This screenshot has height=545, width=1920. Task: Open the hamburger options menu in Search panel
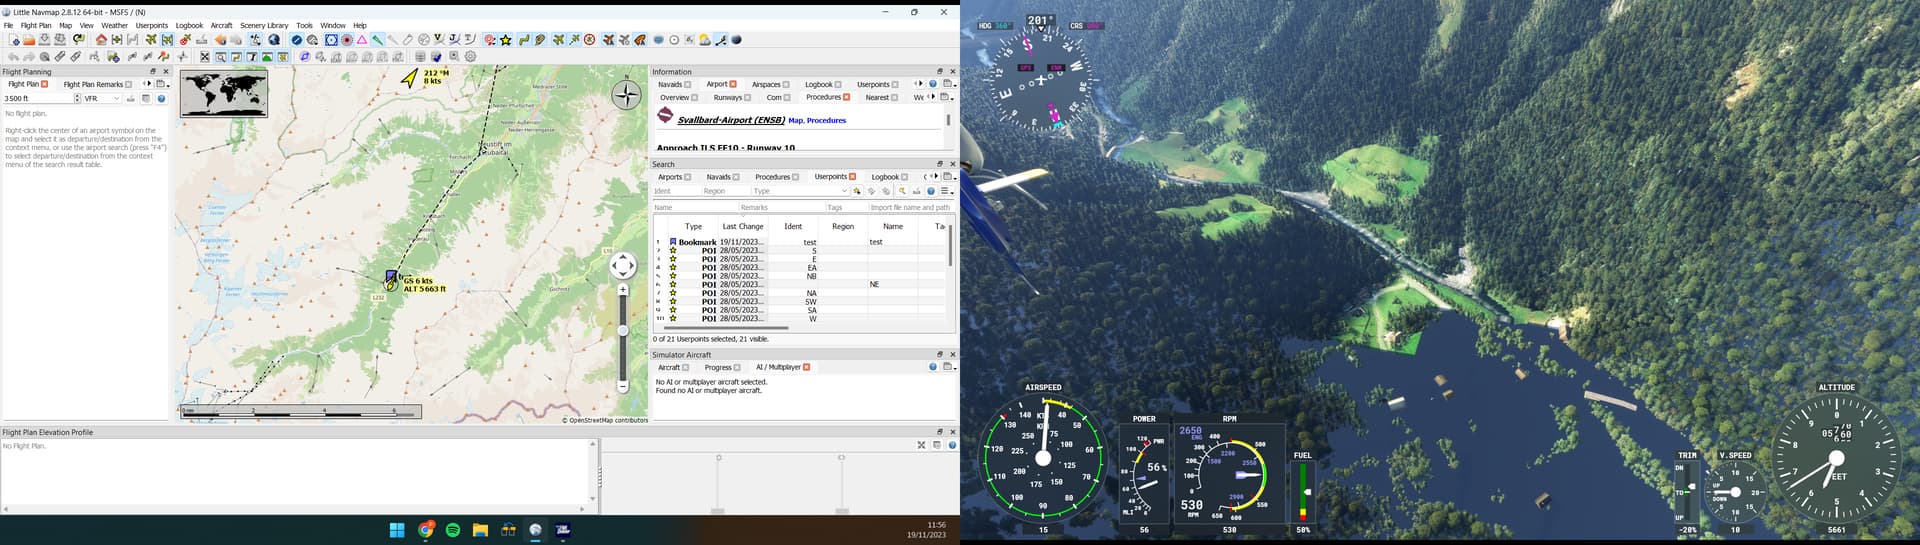946,190
